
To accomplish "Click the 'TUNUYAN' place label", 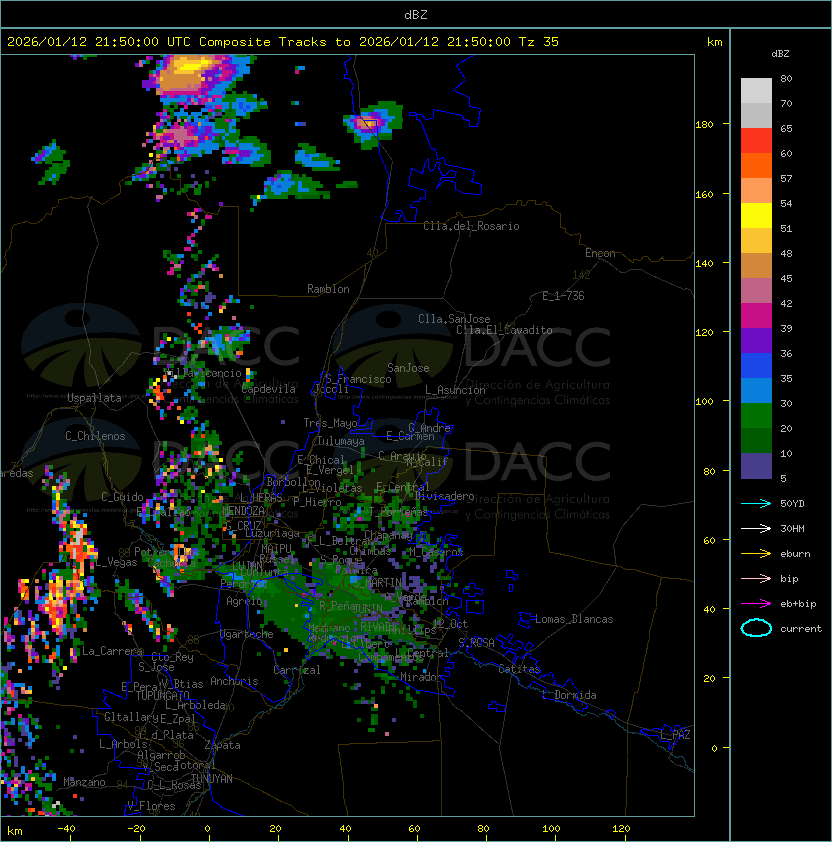I will 212,779.
